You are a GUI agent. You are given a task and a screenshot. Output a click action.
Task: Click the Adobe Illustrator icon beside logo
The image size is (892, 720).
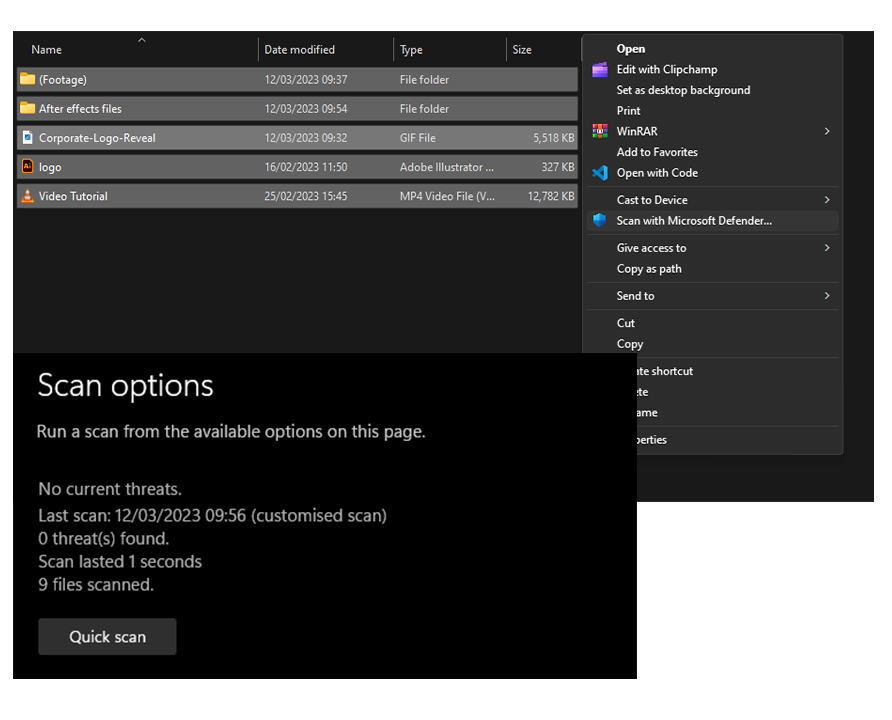click(x=27, y=167)
